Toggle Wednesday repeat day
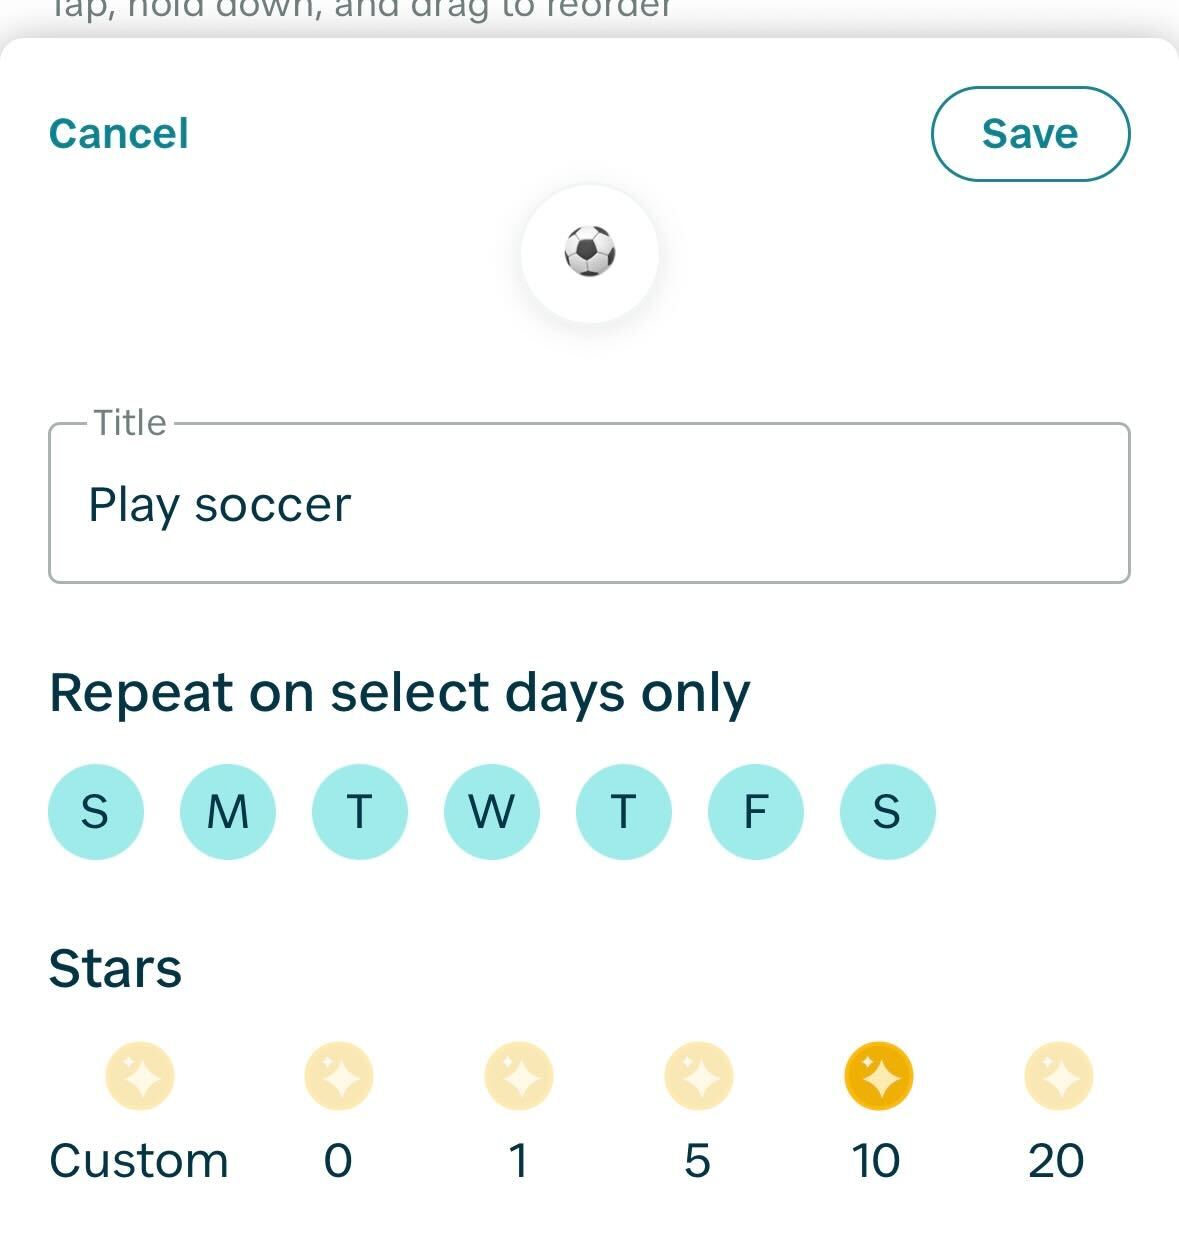Viewport: 1179px width, 1258px height. coord(492,811)
